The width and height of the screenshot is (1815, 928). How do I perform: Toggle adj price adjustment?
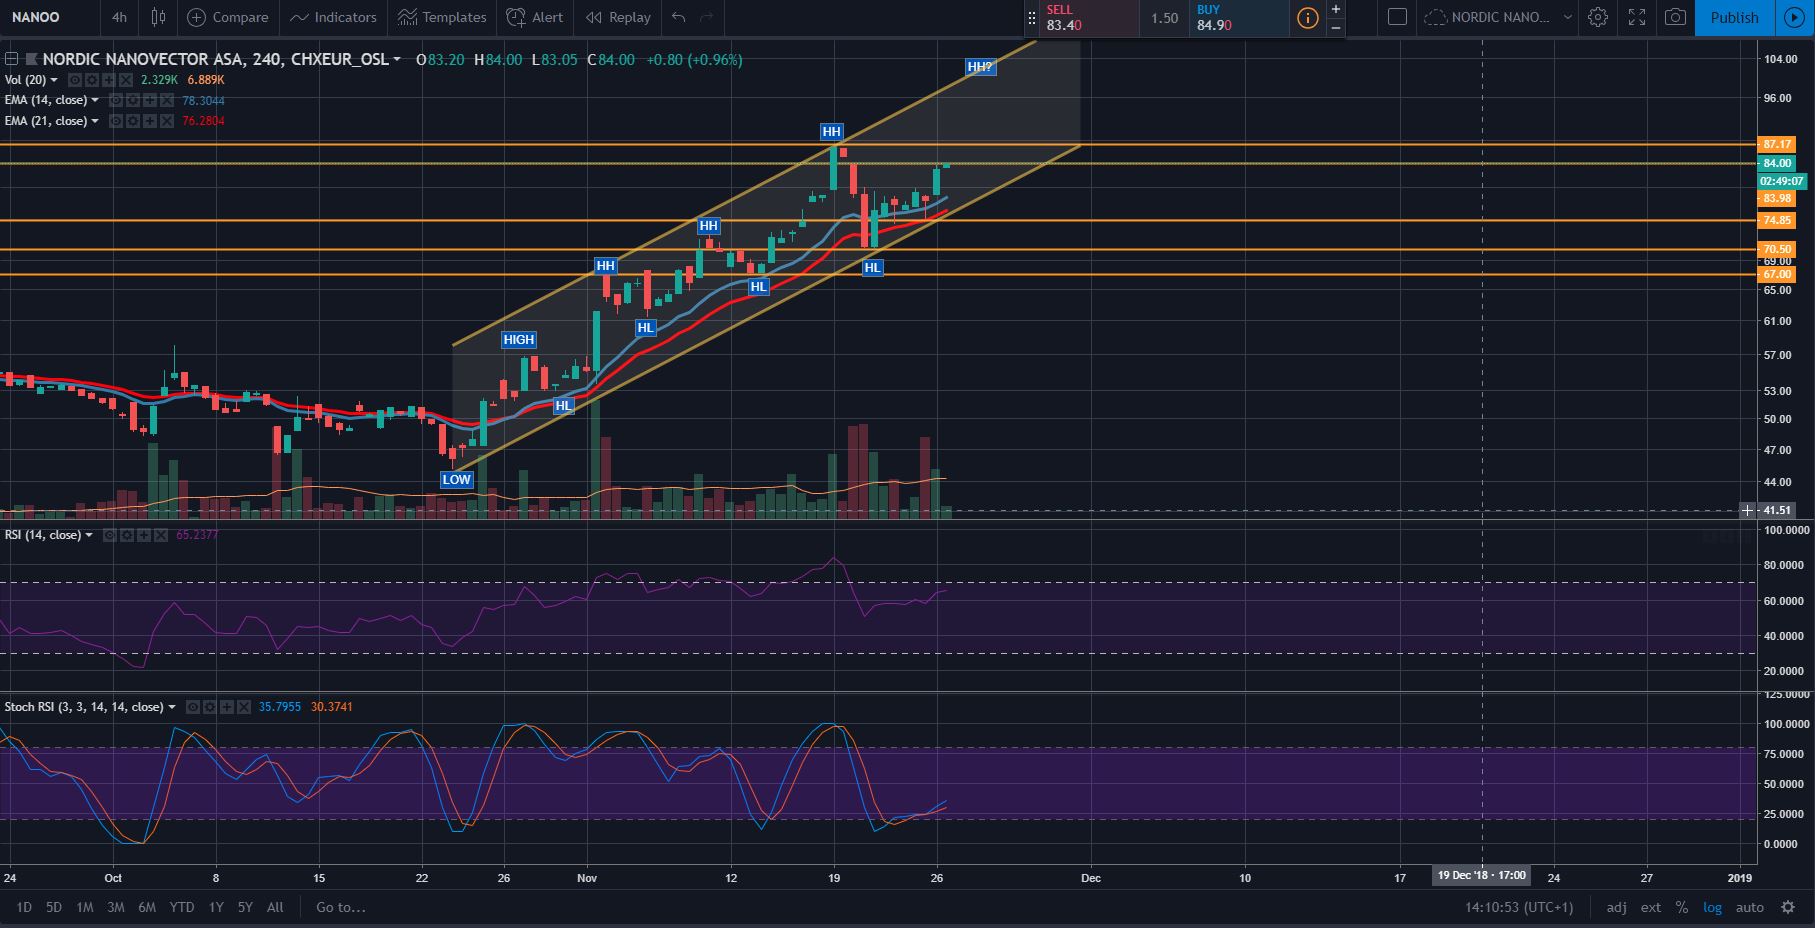pyautogui.click(x=1617, y=908)
